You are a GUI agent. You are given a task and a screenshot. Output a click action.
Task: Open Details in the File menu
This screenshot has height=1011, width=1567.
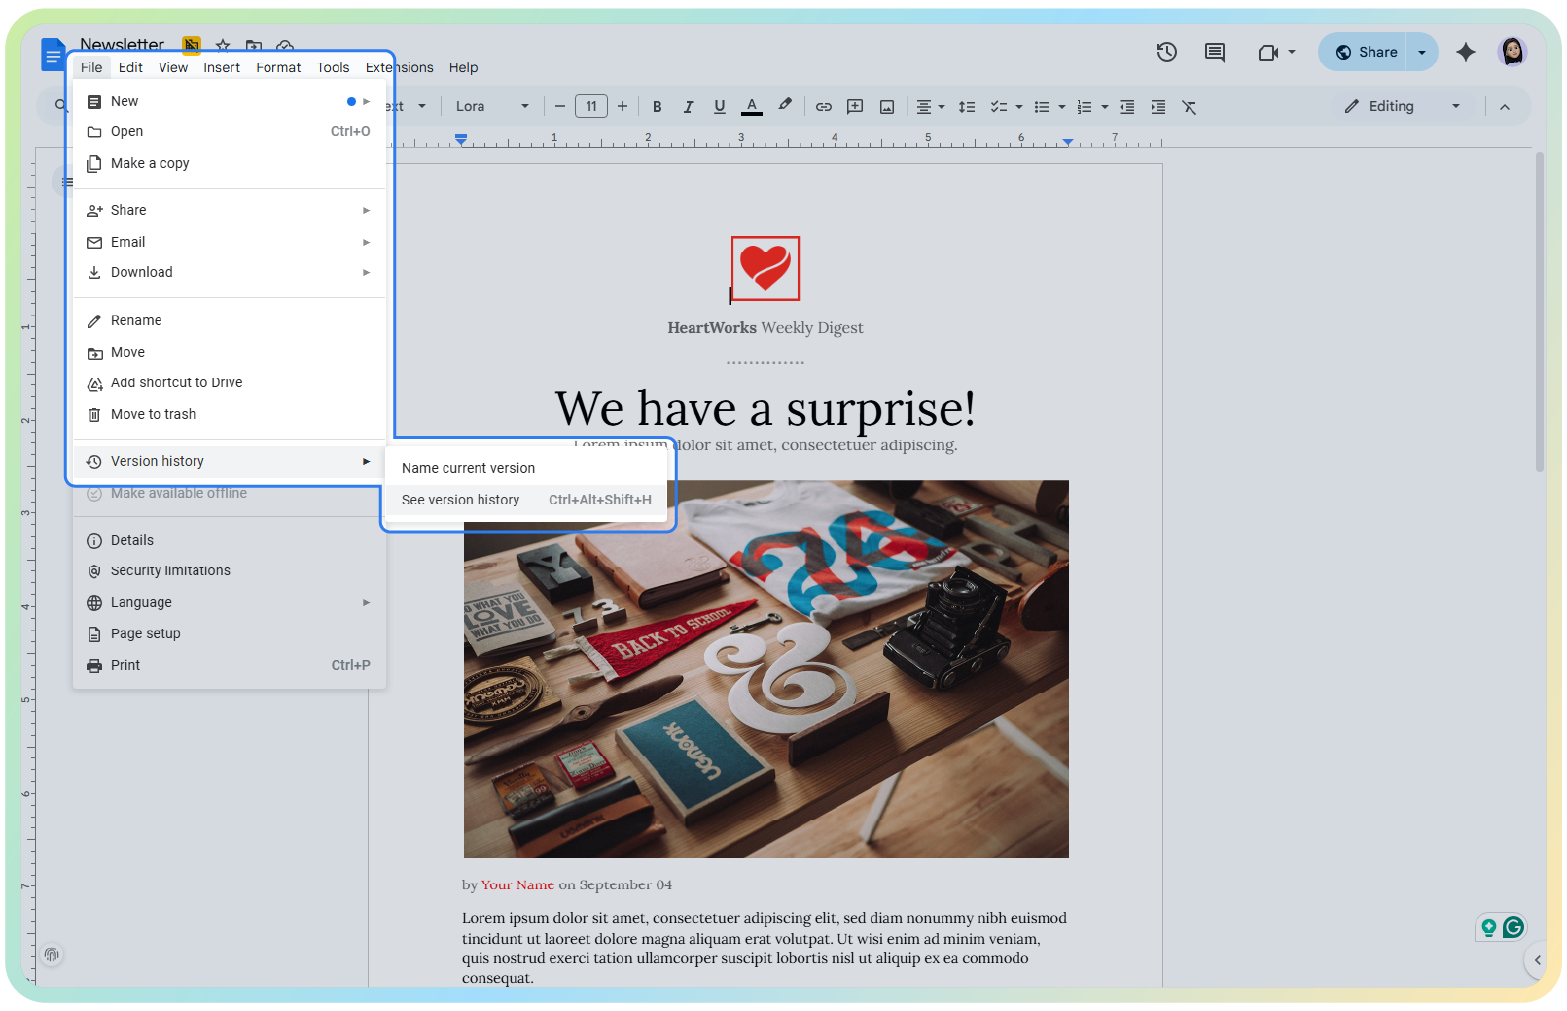(229, 540)
